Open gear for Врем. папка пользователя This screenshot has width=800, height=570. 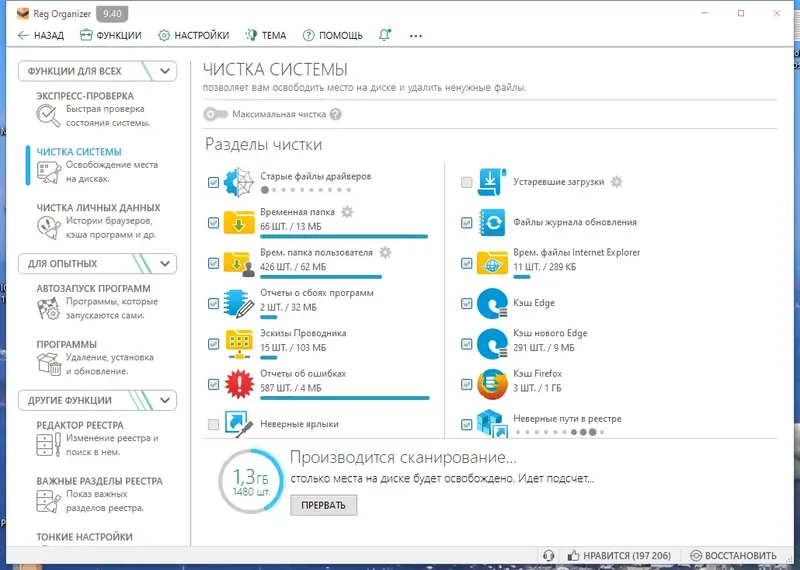(385, 252)
